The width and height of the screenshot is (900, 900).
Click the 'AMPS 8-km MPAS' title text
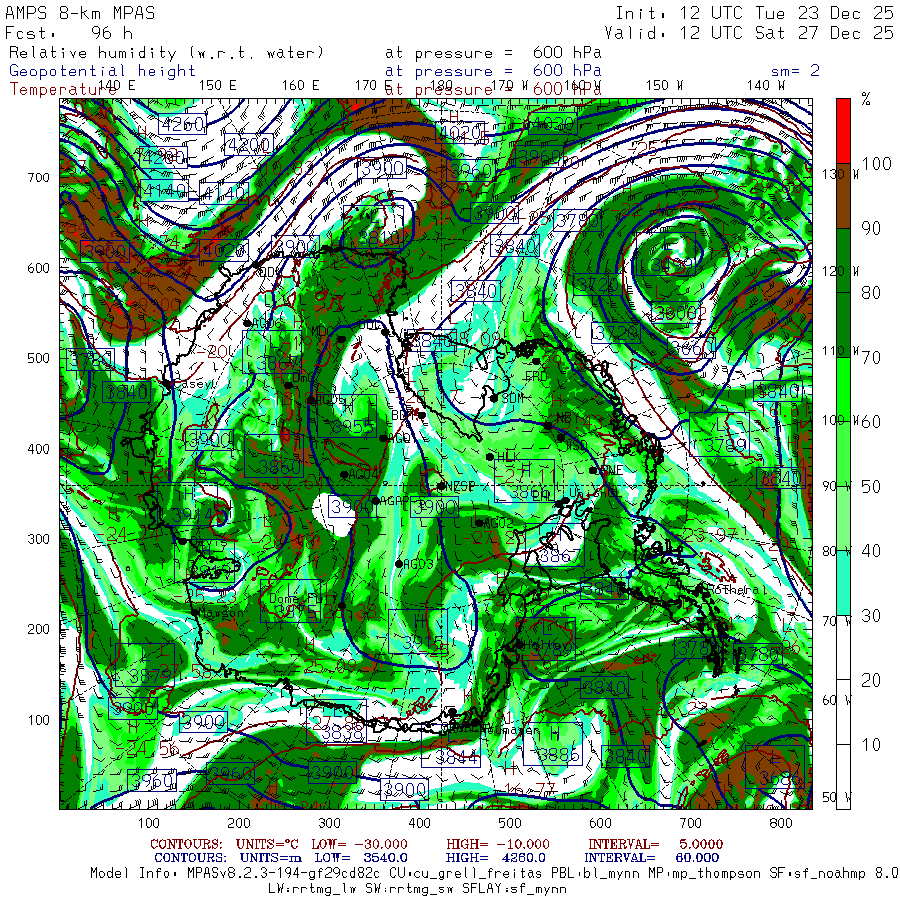(80, 13)
